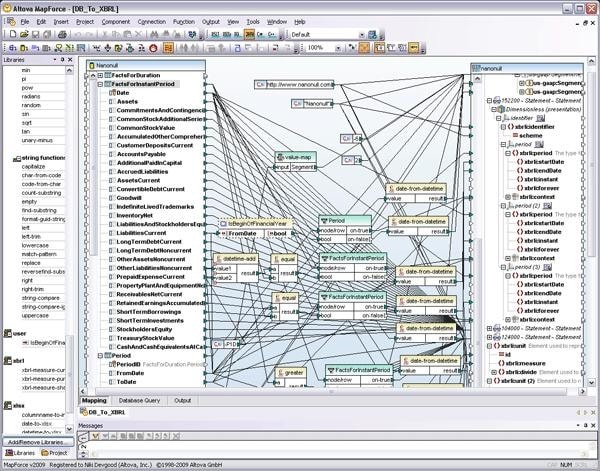Viewport: 600px width, 471px height.
Task: Toggle the last yellow button in second toolbar
Action: point(414,48)
